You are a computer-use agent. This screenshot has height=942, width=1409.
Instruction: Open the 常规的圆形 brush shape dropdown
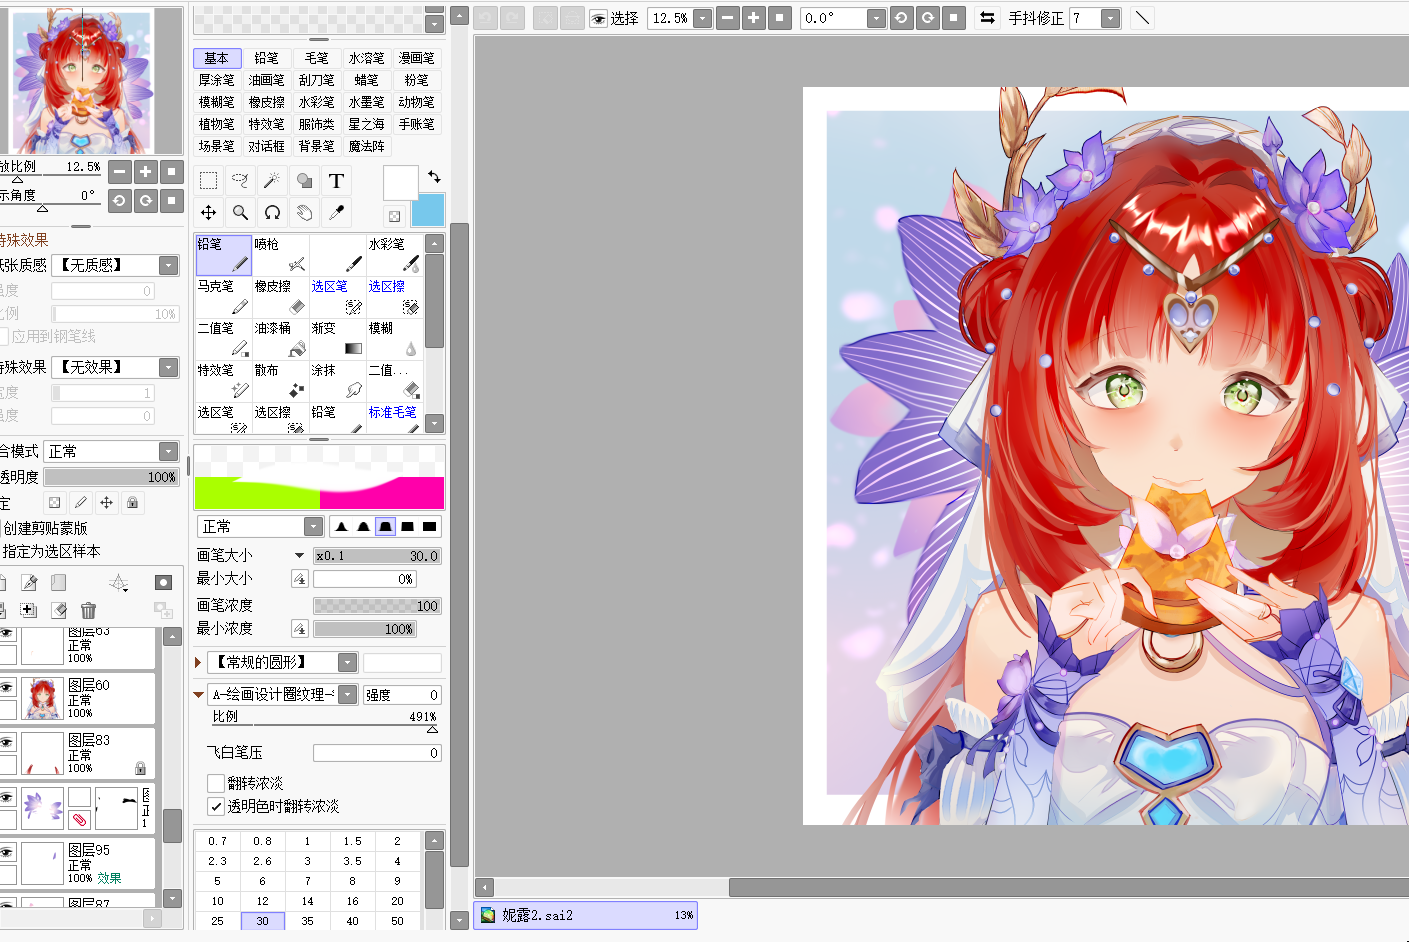pos(347,662)
